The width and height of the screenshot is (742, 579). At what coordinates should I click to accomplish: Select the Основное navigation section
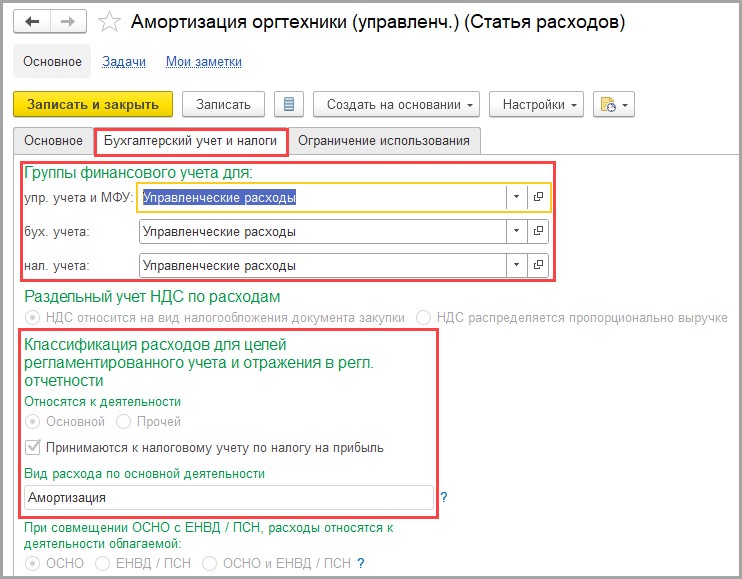(52, 61)
